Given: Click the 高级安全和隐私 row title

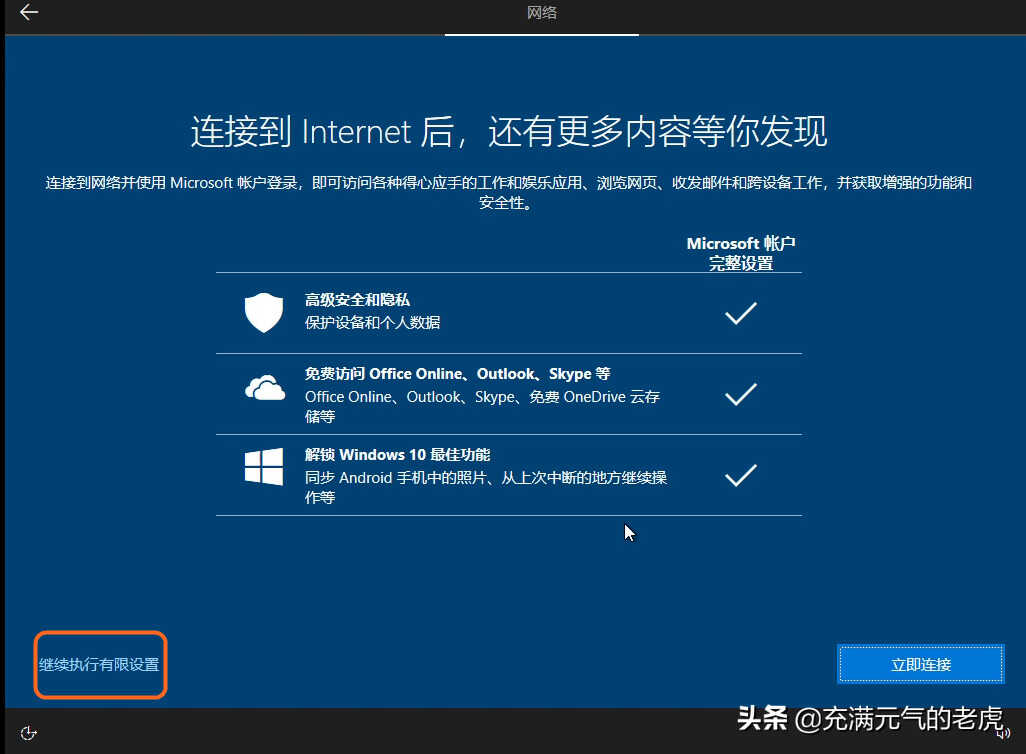Looking at the screenshot, I should 357,300.
